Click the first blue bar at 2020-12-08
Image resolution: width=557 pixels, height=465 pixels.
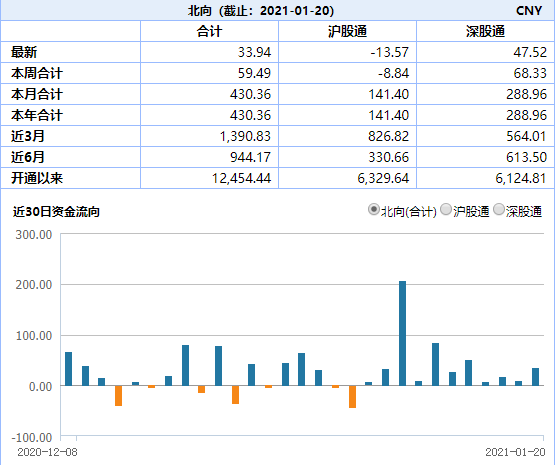tap(69, 369)
